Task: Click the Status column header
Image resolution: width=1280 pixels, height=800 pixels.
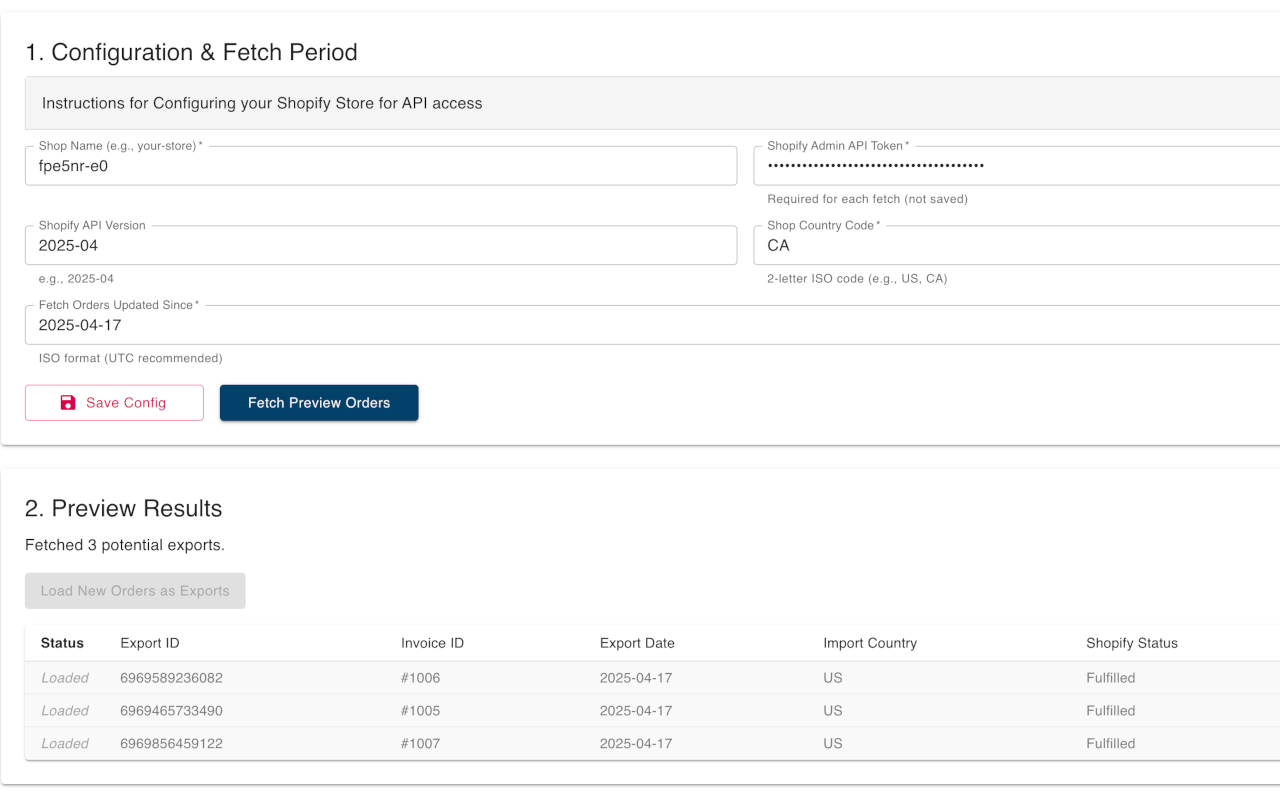Action: pyautogui.click(x=63, y=643)
